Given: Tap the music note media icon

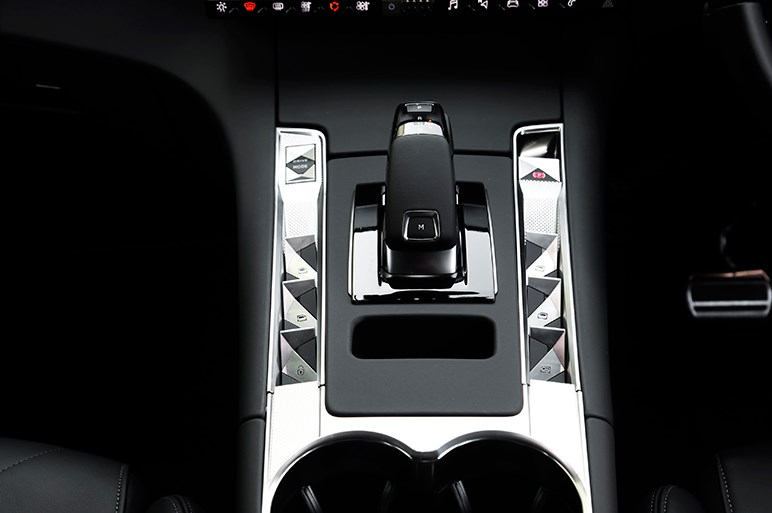Looking at the screenshot, I should [x=452, y=5].
